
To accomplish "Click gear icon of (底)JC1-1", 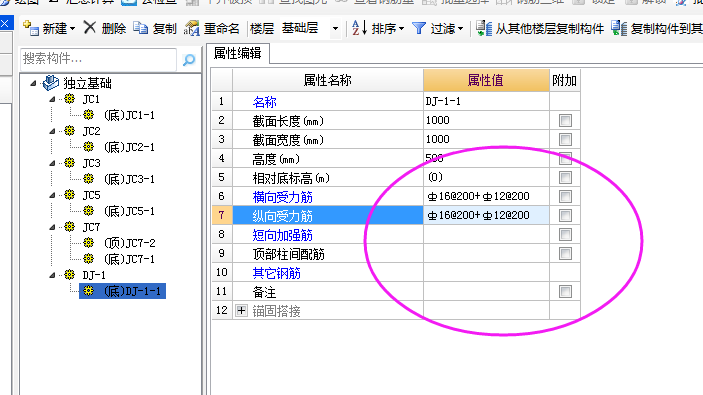I will pyautogui.click(x=89, y=115).
